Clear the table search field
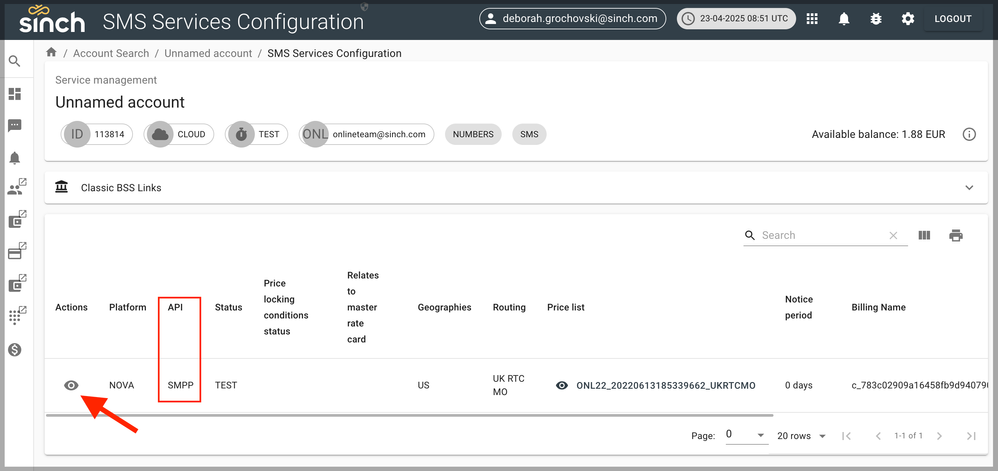 click(894, 236)
